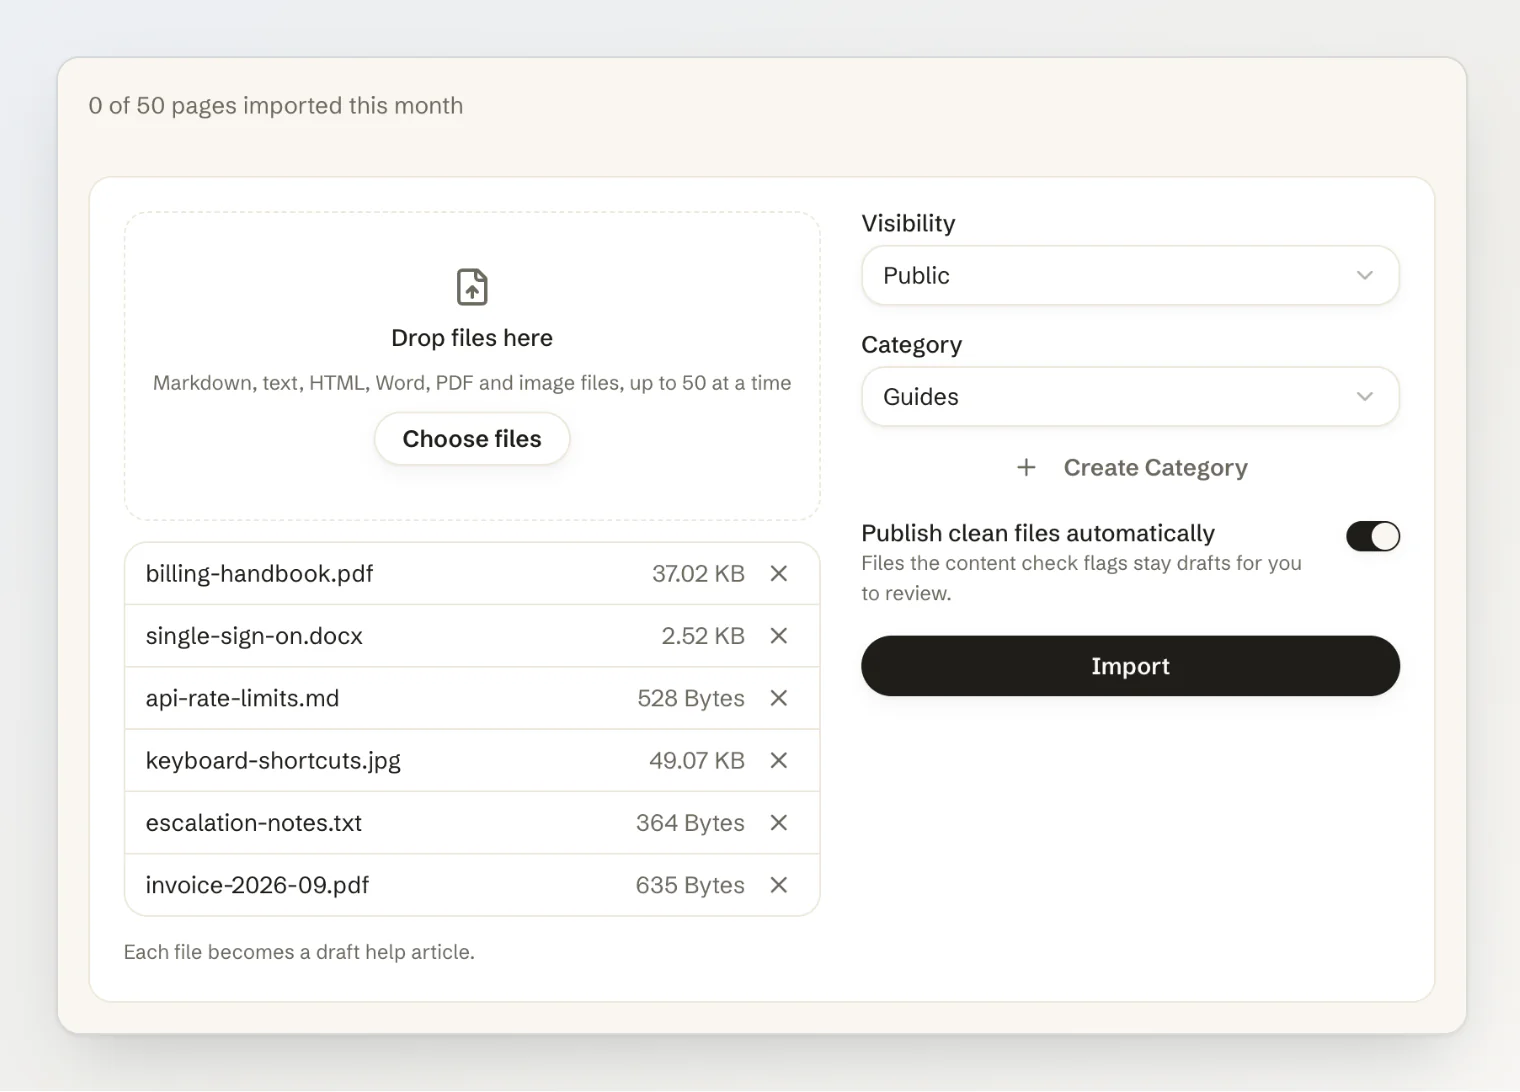Select the api-rate-limits.md file name
The height and width of the screenshot is (1092, 1520).
point(242,698)
